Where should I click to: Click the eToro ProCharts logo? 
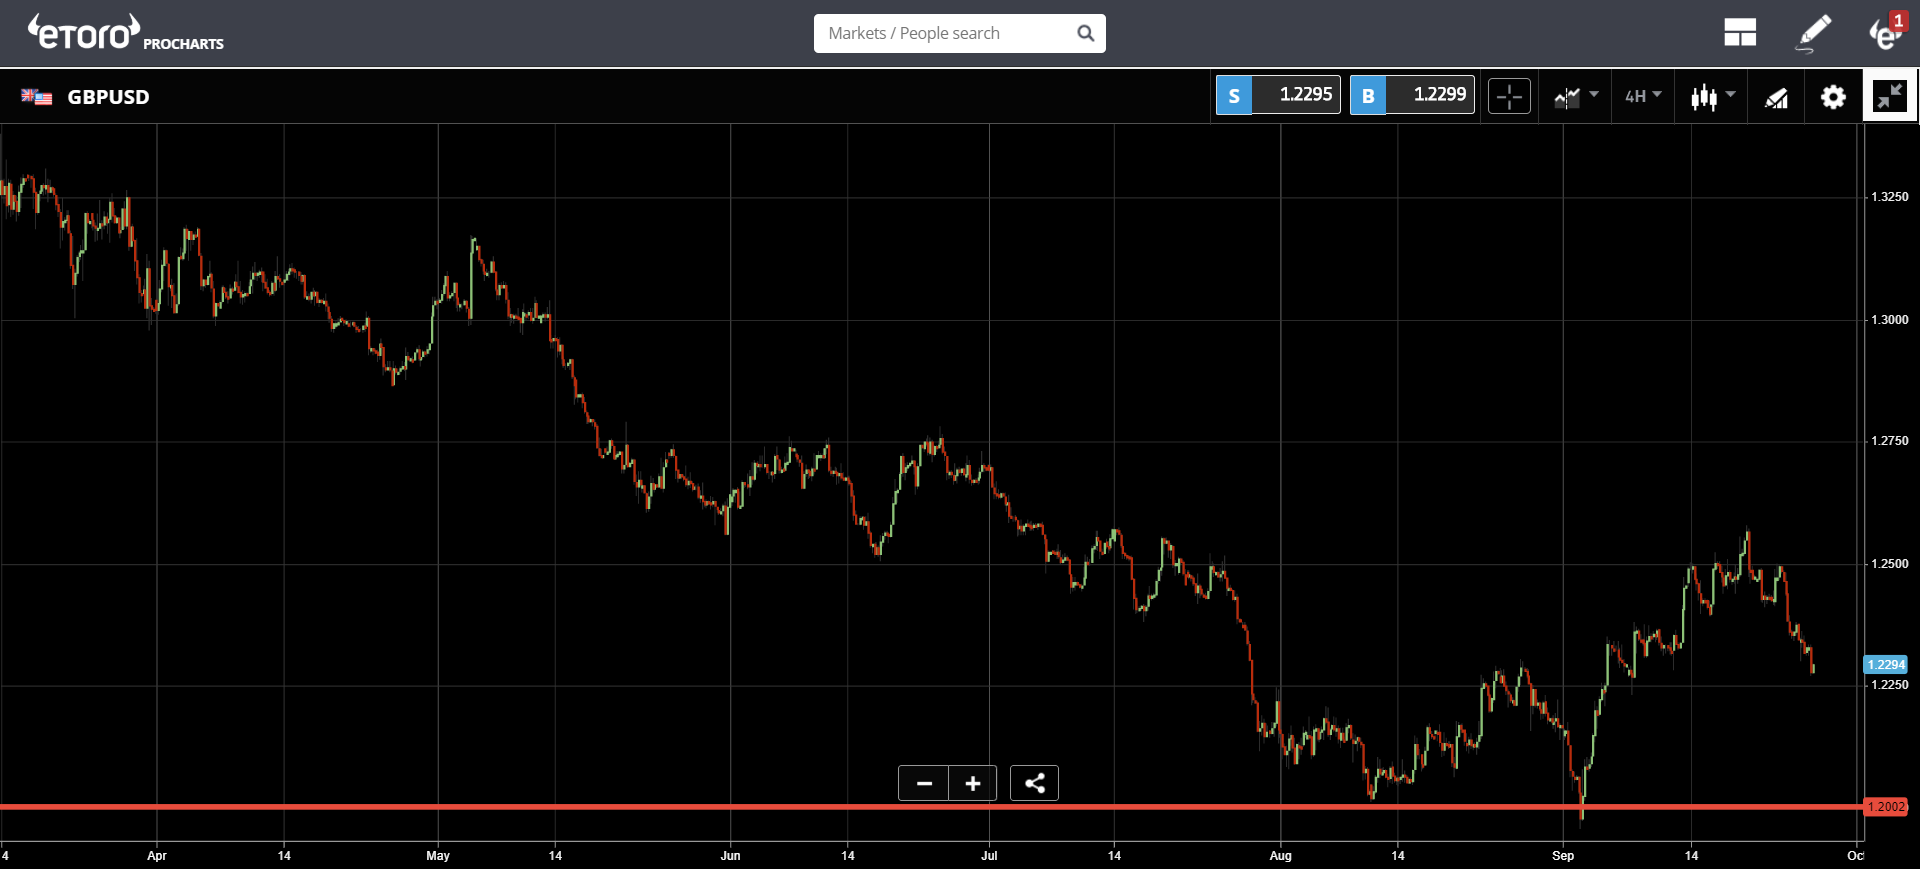pyautogui.click(x=125, y=33)
